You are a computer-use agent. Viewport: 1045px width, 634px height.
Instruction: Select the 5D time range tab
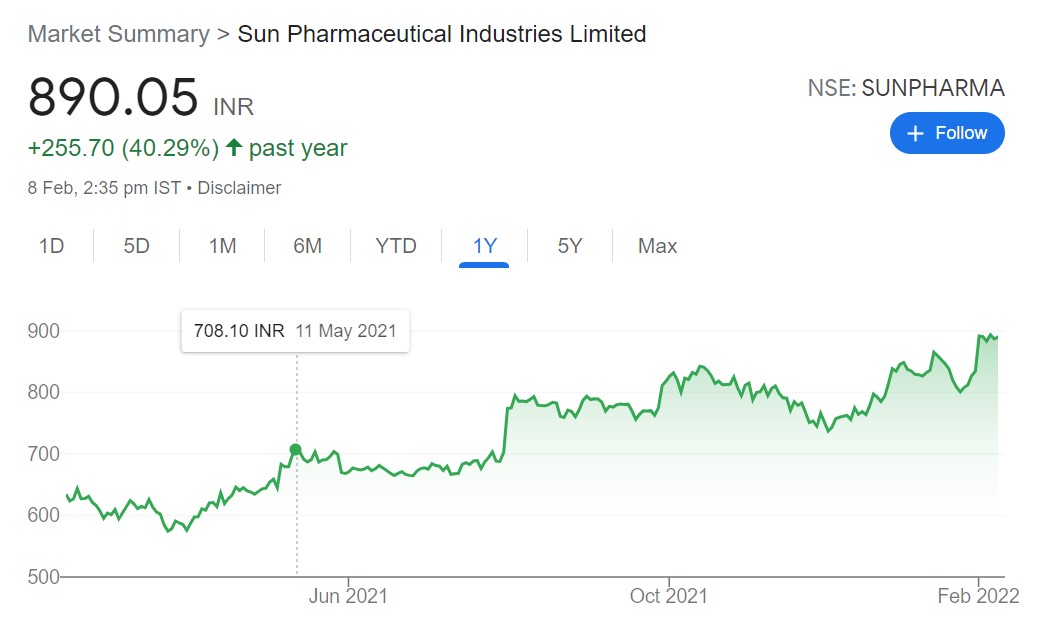pos(136,246)
